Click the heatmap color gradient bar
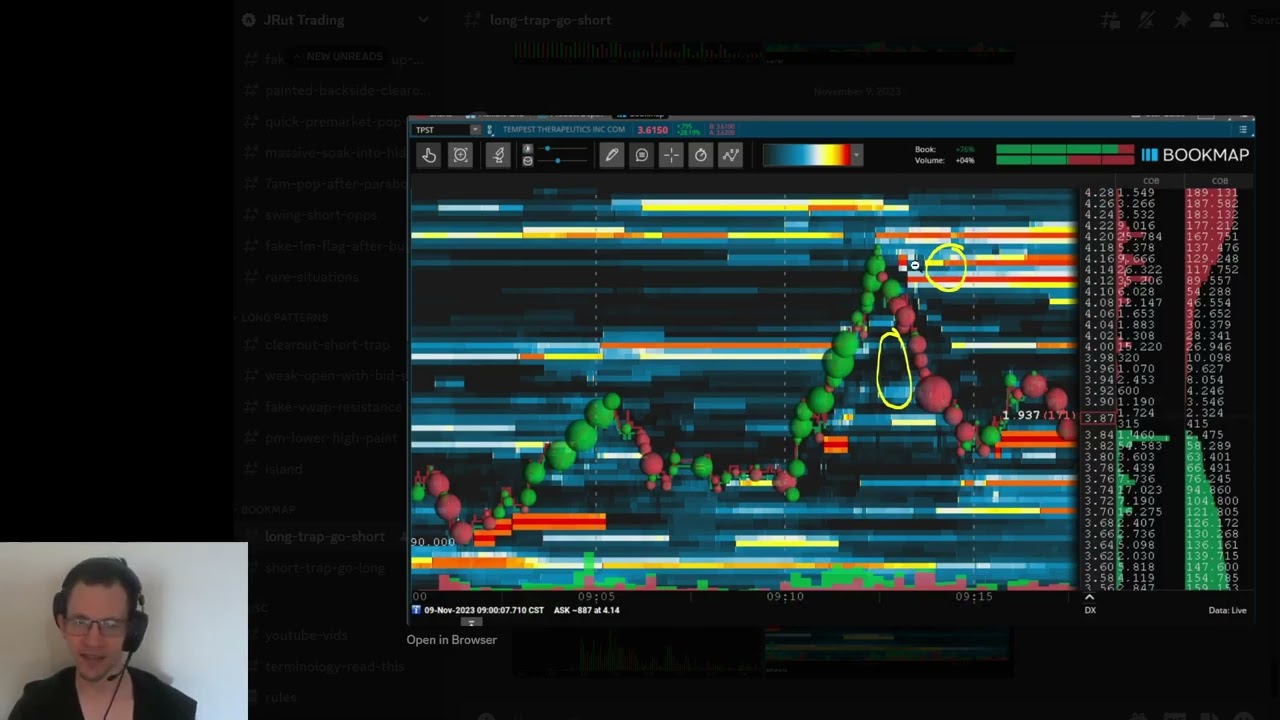Image resolution: width=1280 pixels, height=720 pixels. click(806, 155)
